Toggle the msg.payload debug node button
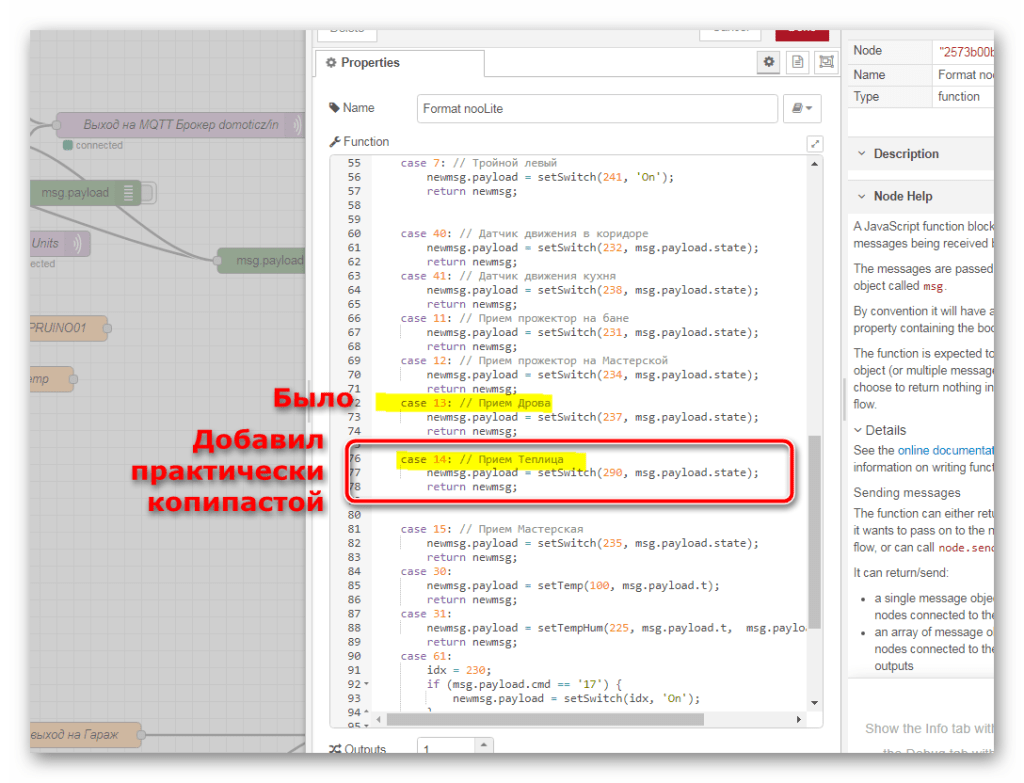This screenshot has width=1024, height=783. coord(149,193)
